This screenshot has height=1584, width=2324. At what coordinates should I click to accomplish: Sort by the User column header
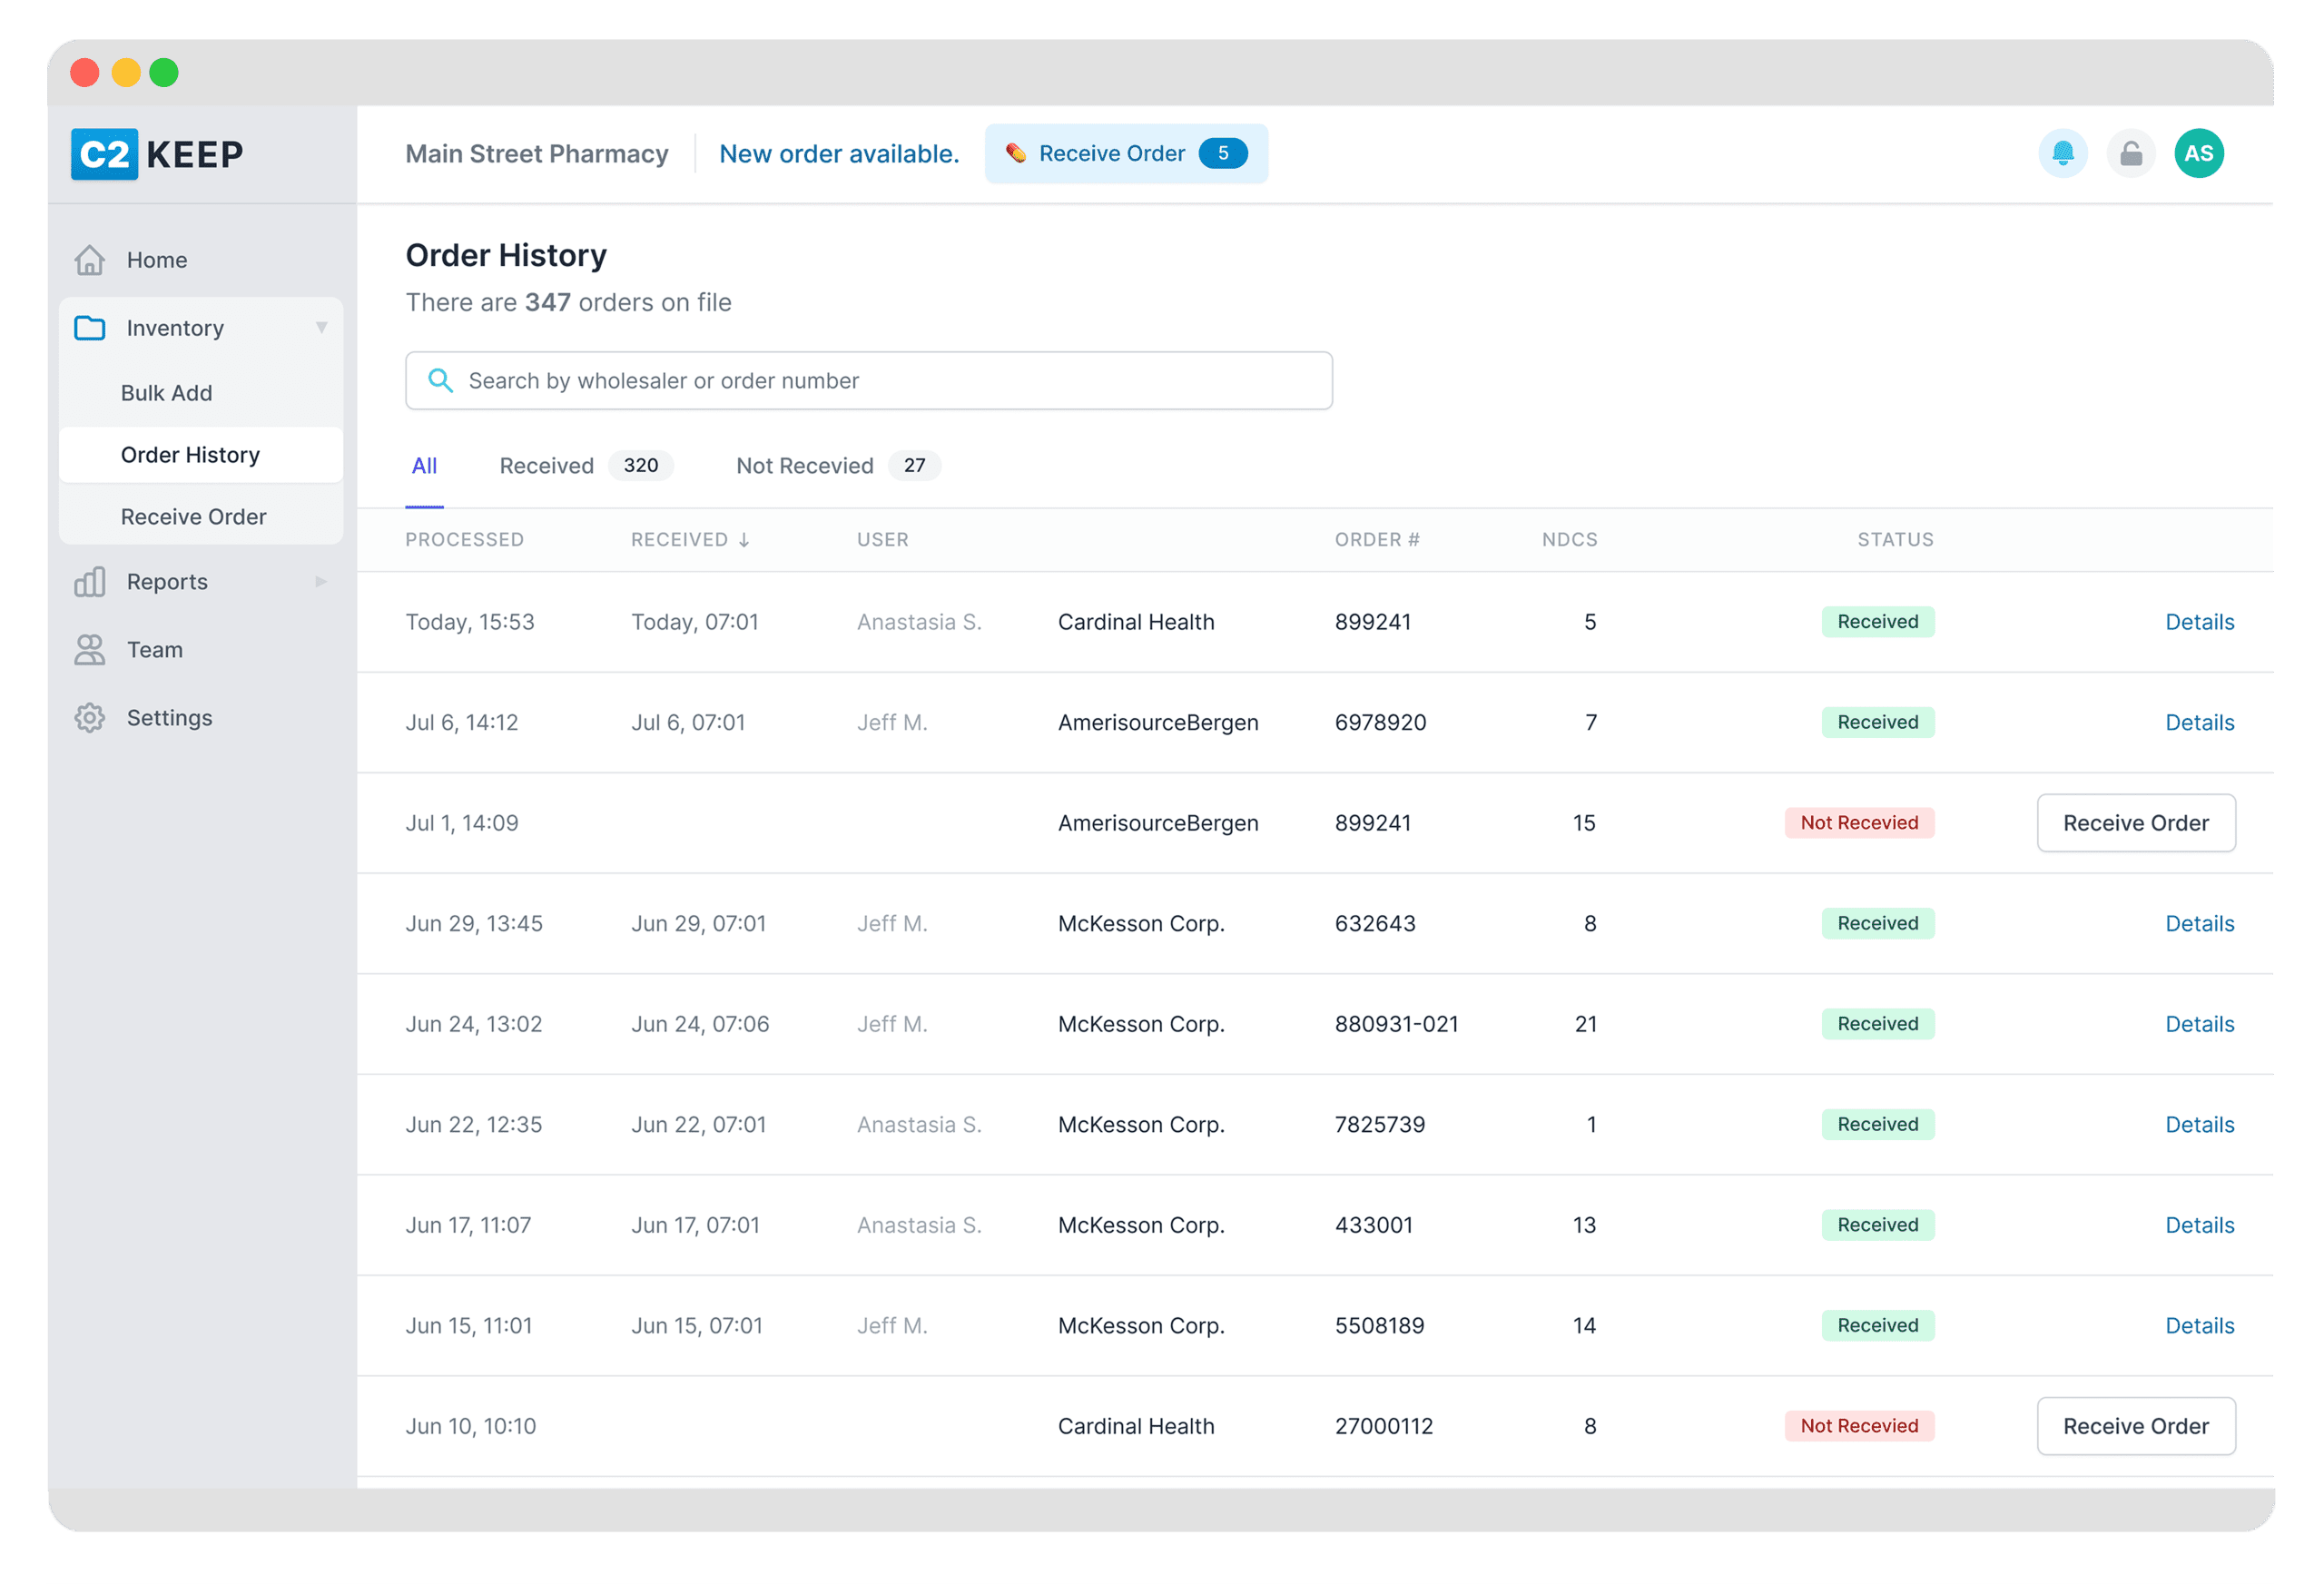882,540
